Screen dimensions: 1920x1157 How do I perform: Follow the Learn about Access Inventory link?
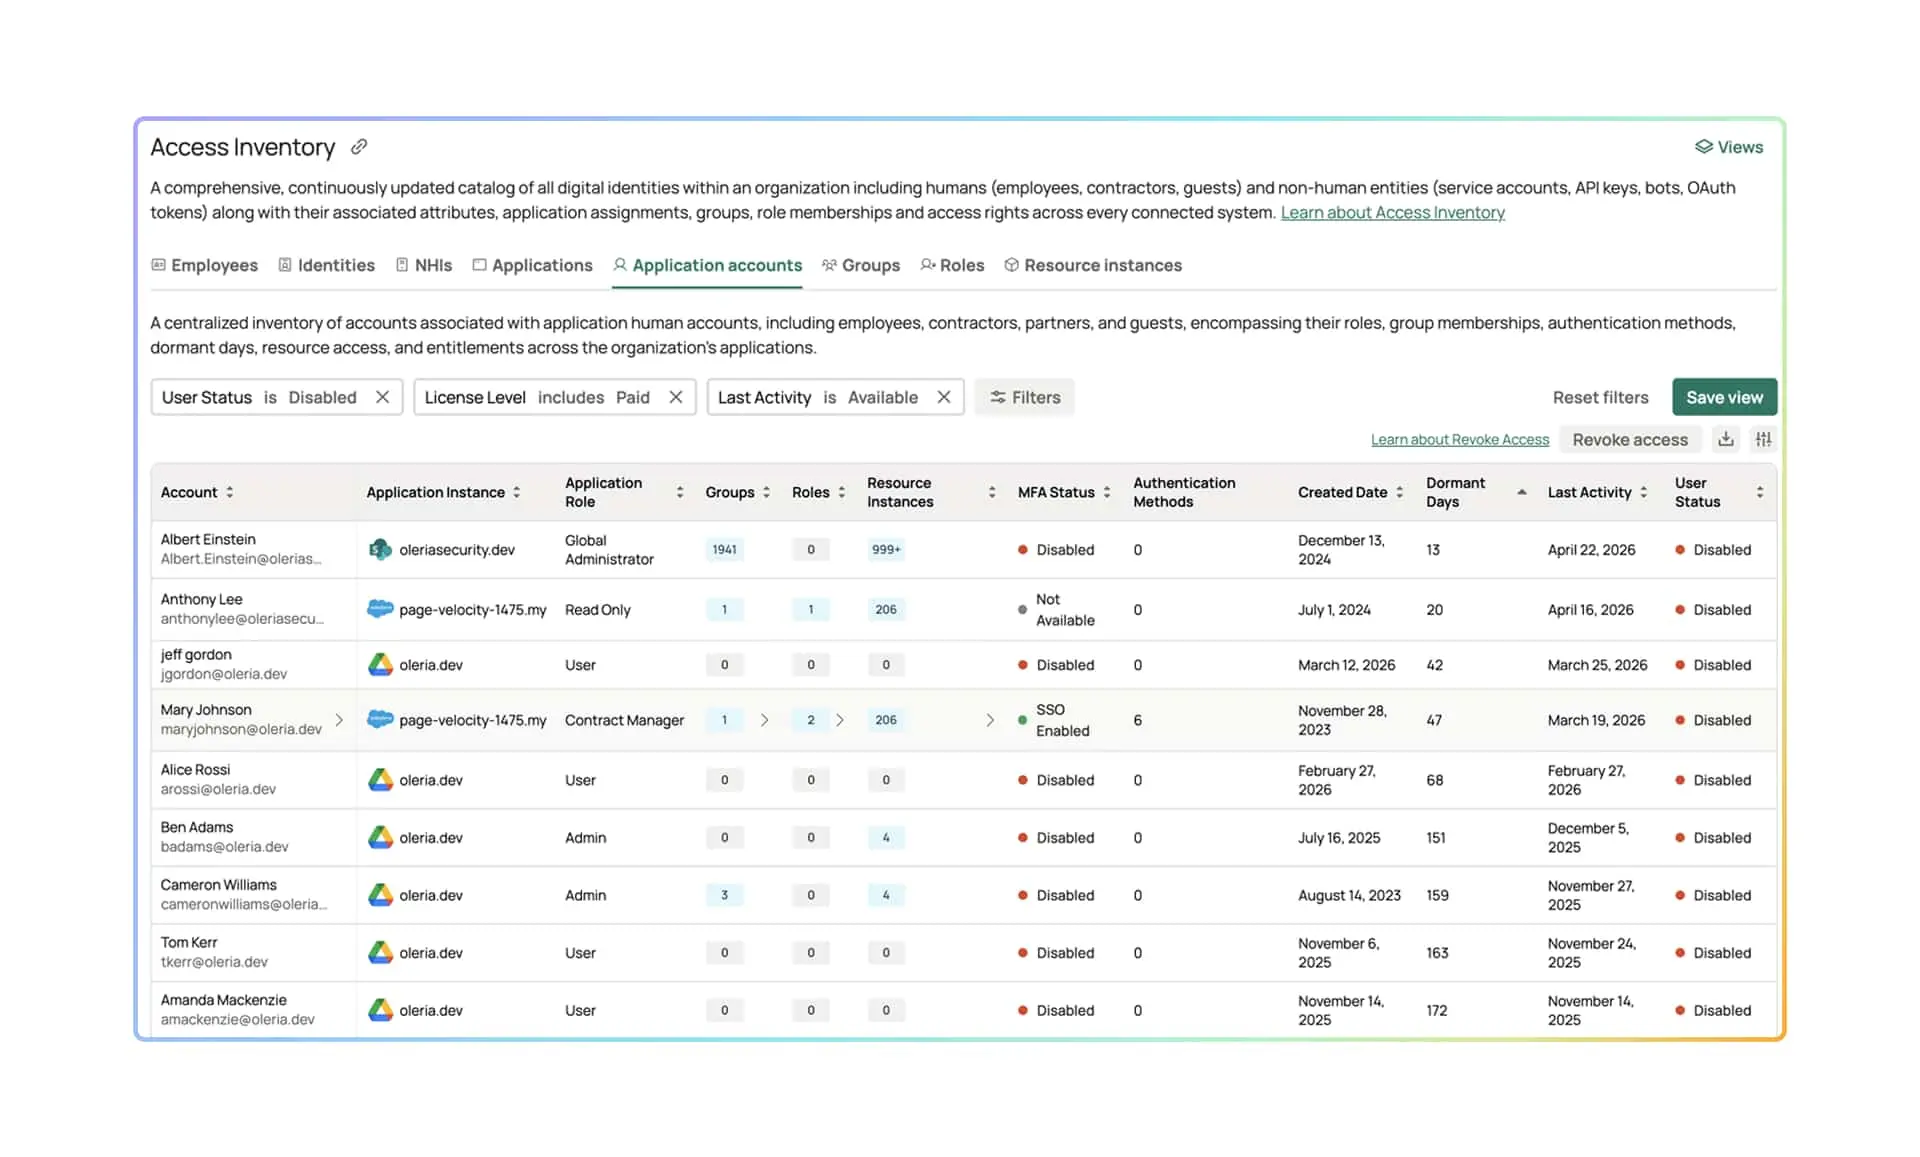1392,212
